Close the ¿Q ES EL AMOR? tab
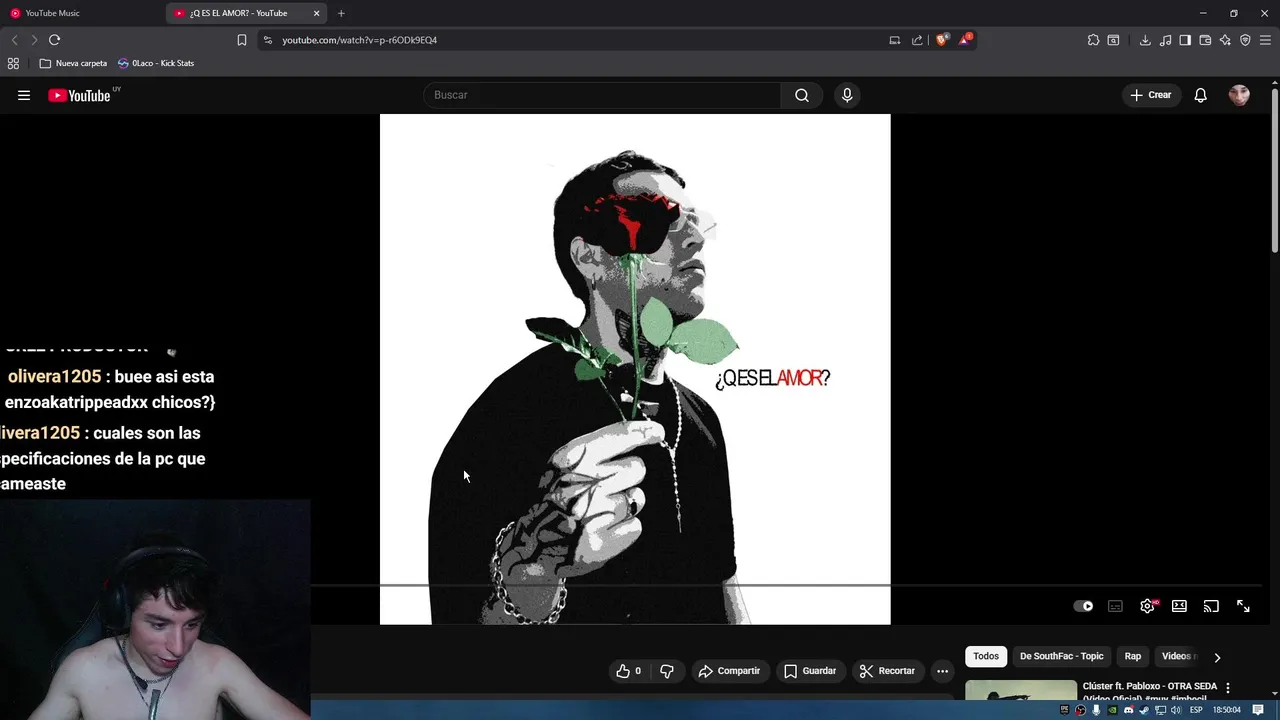The image size is (1280, 720). pyautogui.click(x=316, y=13)
